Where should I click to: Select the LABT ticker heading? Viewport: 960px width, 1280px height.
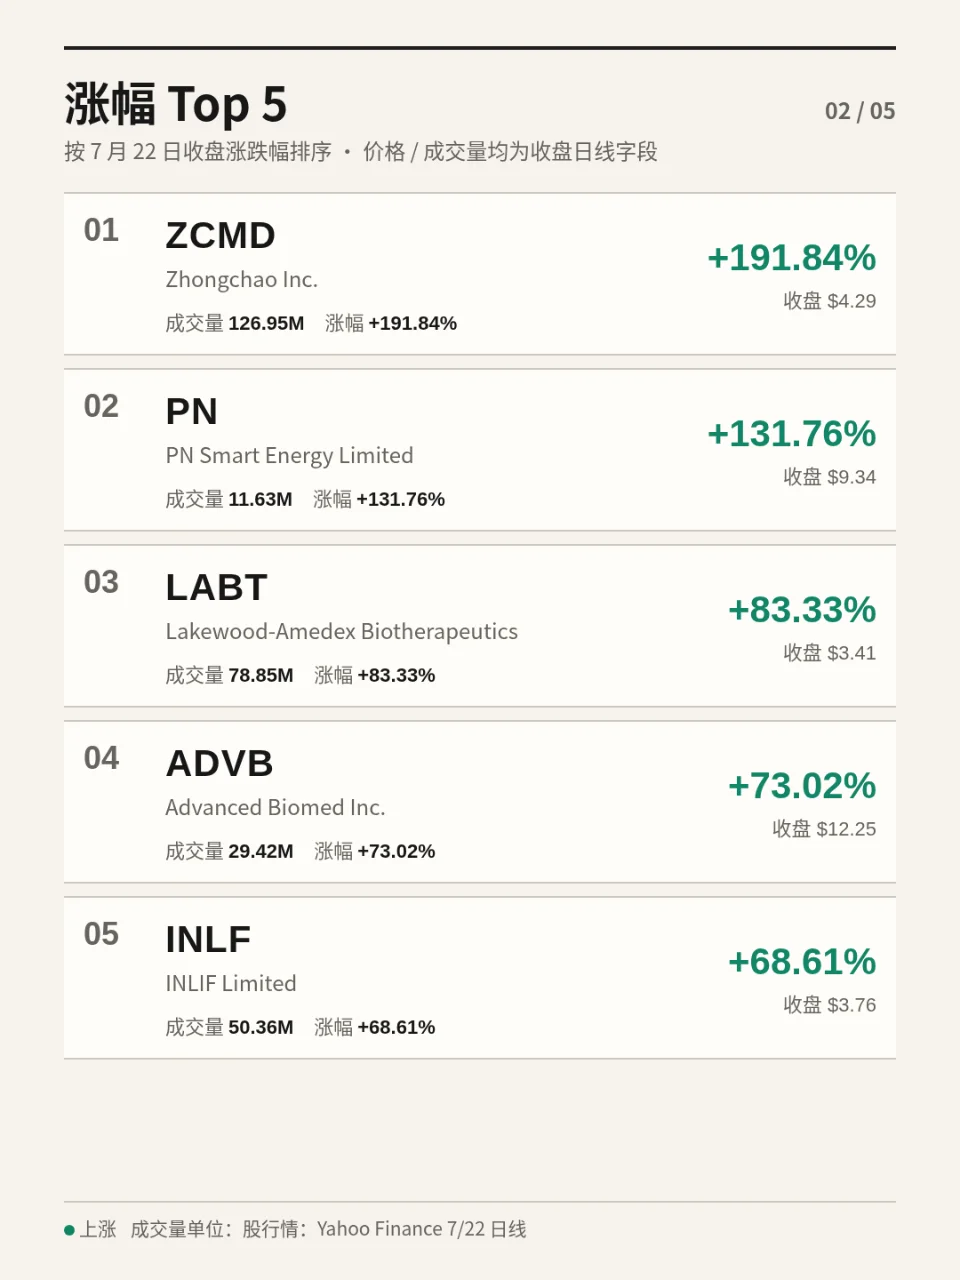[216, 588]
